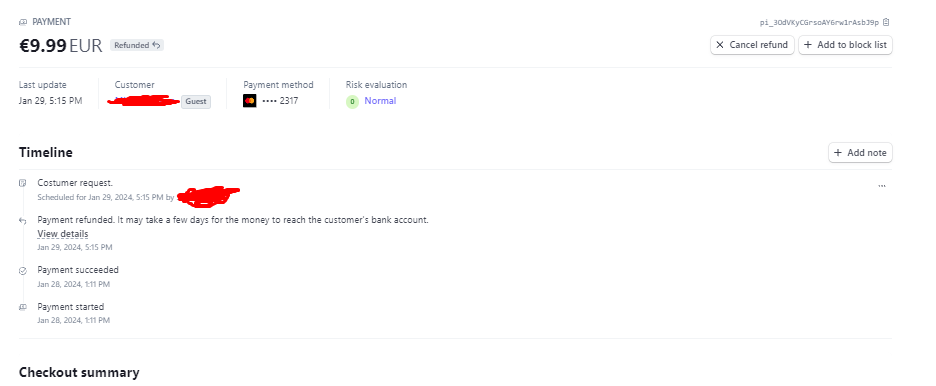Click the Payment succeeded checkmark icon
936x386 pixels.
coord(23,270)
